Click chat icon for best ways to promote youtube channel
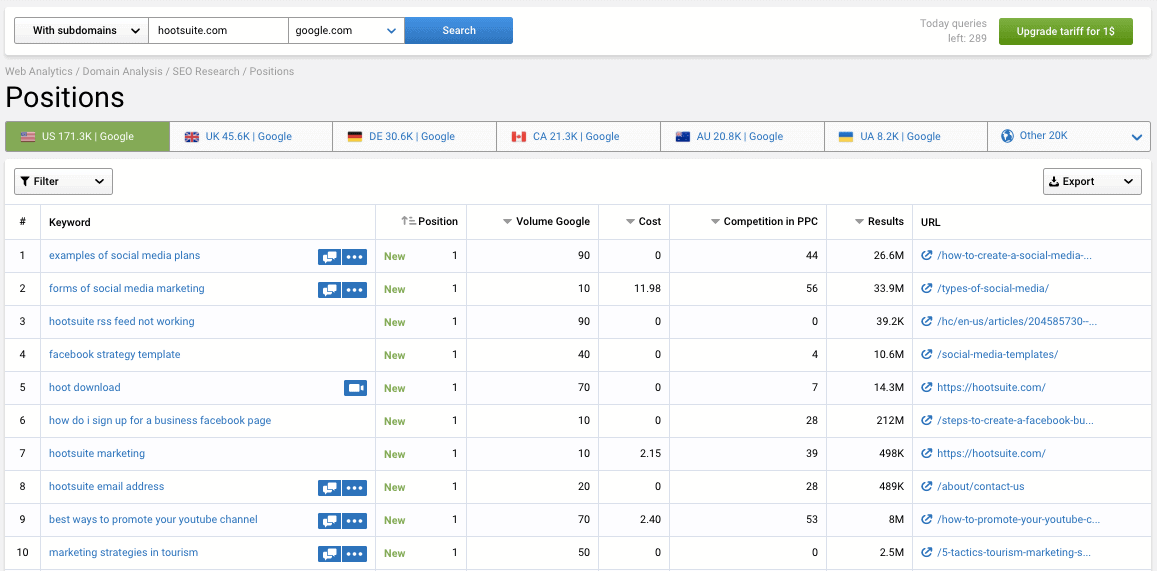 point(329,520)
